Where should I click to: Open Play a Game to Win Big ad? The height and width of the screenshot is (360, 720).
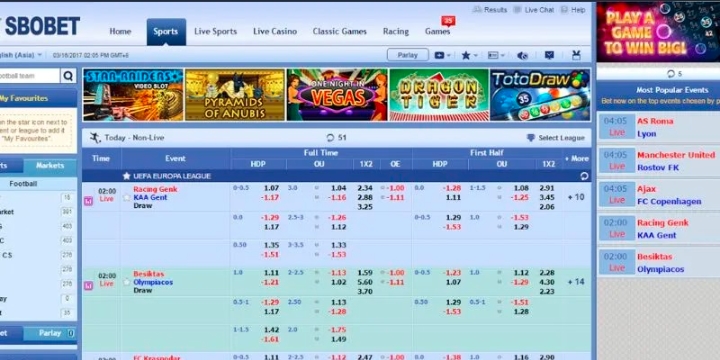click(x=658, y=32)
